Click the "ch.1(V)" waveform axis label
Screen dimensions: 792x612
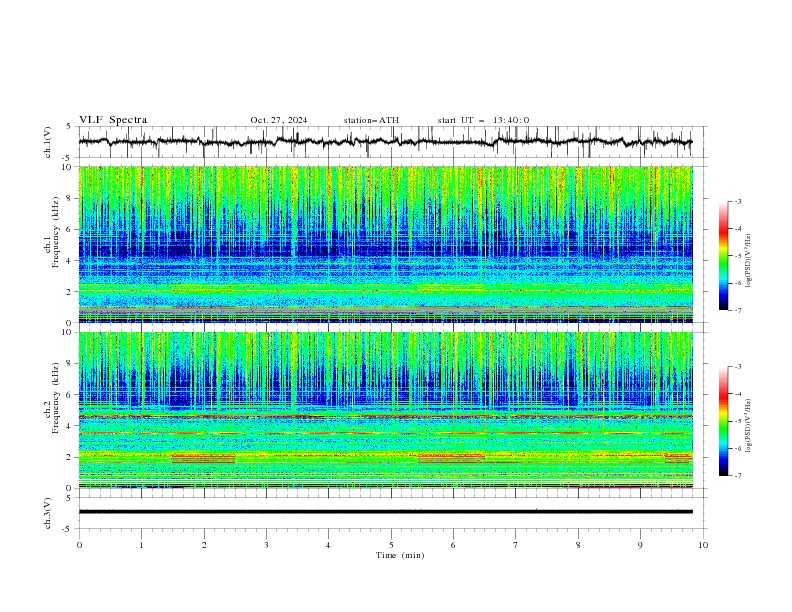coord(48,142)
